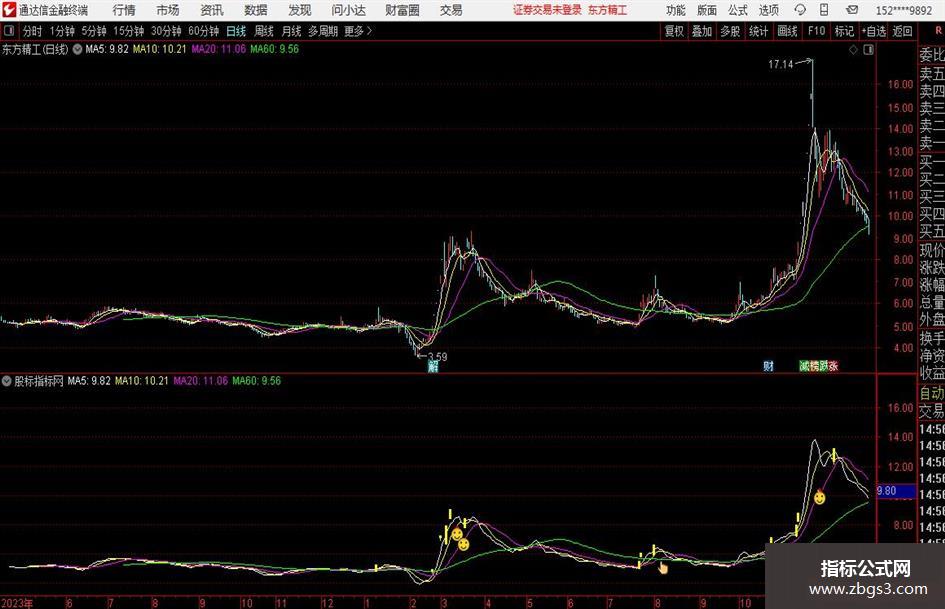
Task: Open the 发现 menu
Action: (300, 10)
